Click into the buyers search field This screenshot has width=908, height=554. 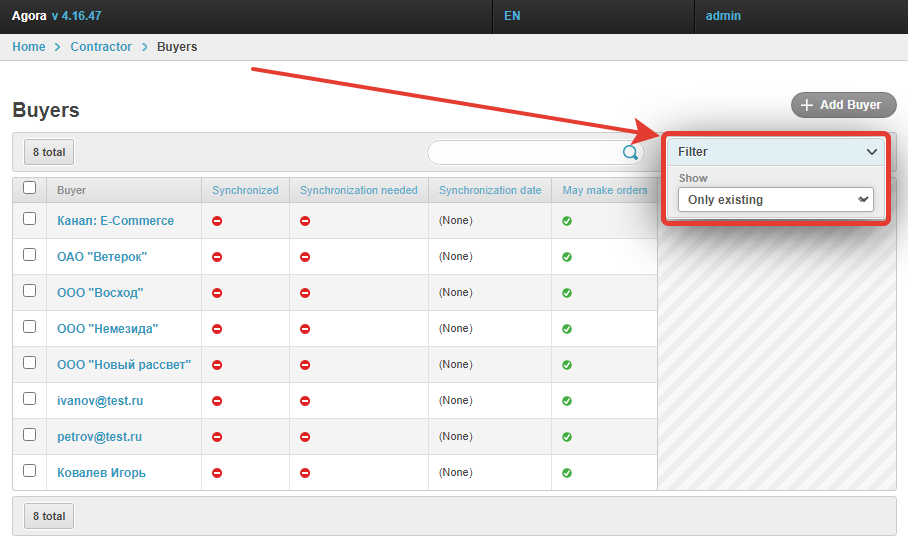click(523, 152)
